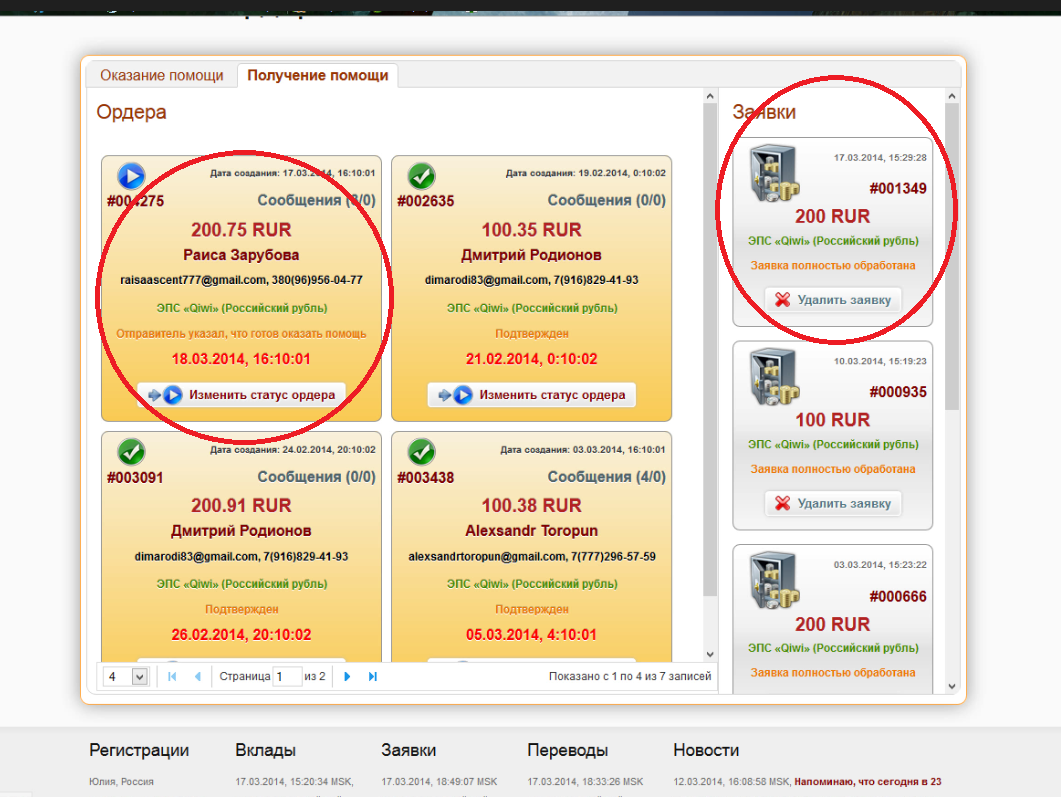The height and width of the screenshot is (797, 1061).
Task: Delete request #000935 with Удалить заявку
Action: tap(833, 503)
